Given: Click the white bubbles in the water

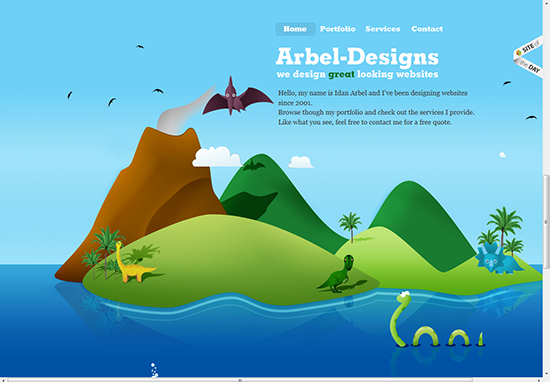Looking at the screenshot, I should (154, 370).
